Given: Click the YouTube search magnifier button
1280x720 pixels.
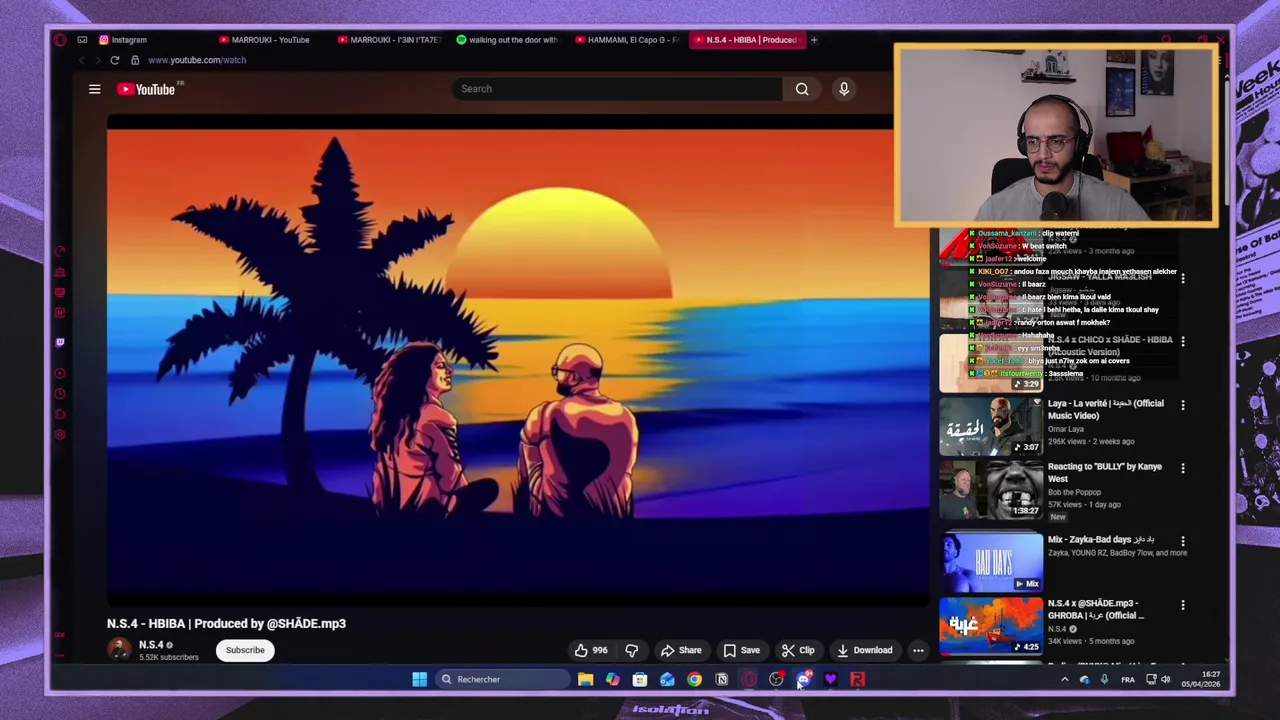Looking at the screenshot, I should (x=802, y=89).
